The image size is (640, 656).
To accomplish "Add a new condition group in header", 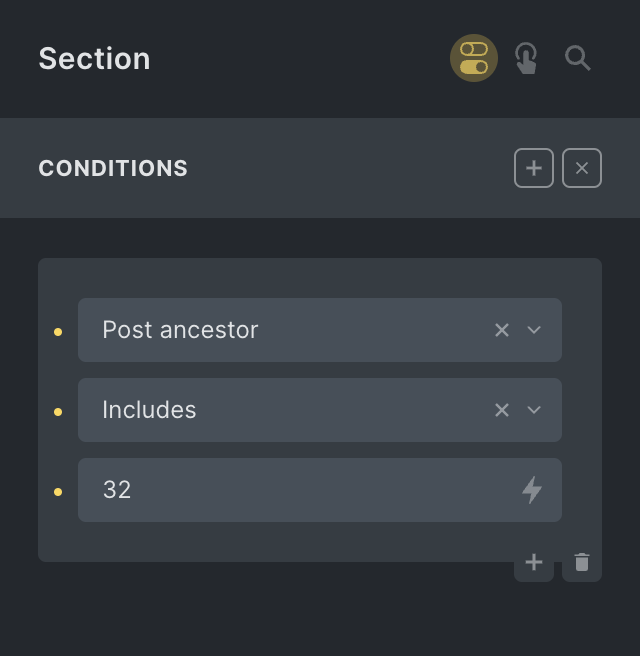I will (x=534, y=168).
